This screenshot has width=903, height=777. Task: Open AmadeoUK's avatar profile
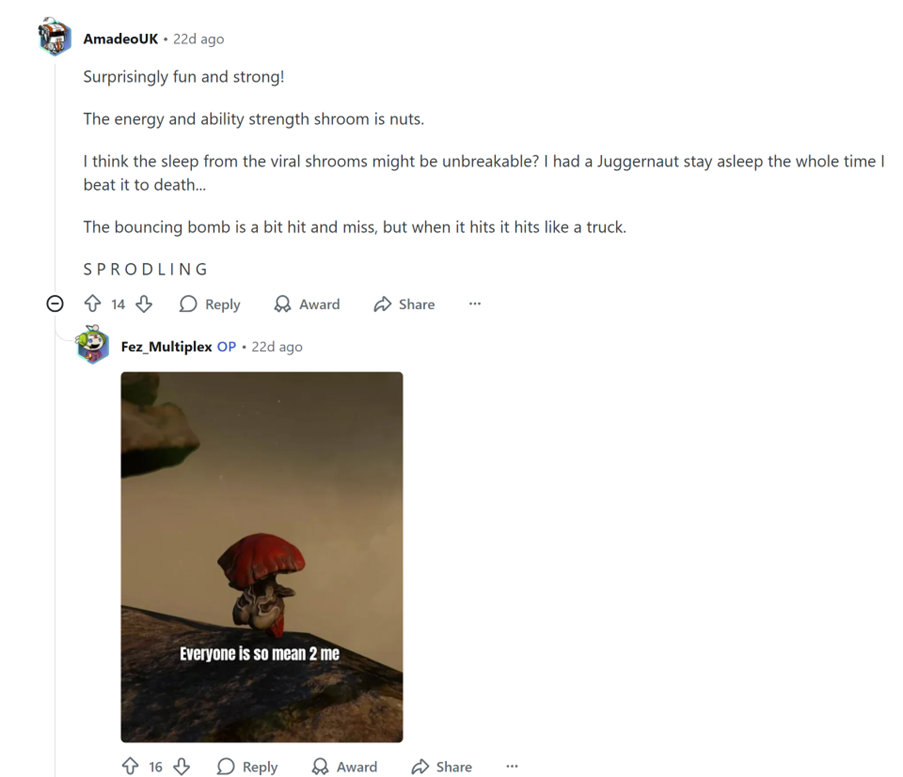tap(55, 37)
